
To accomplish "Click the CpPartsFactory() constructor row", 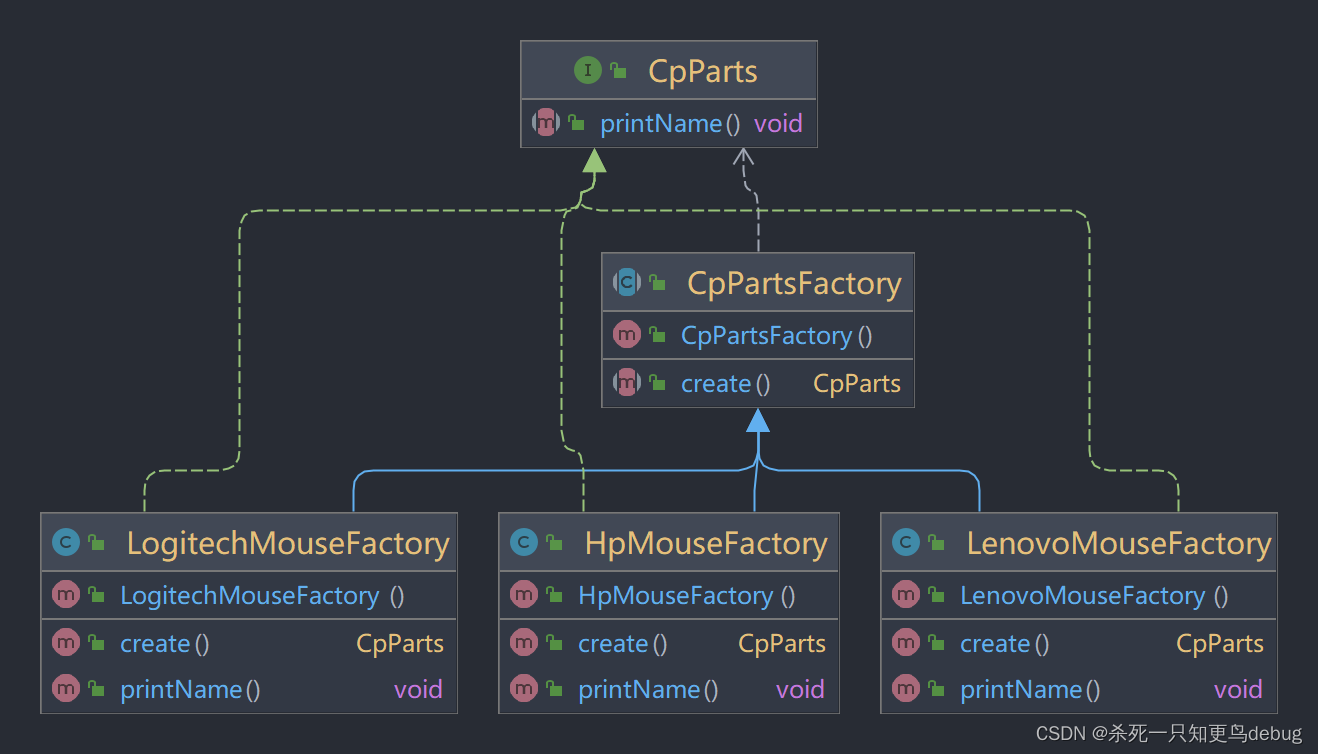I will 757,335.
